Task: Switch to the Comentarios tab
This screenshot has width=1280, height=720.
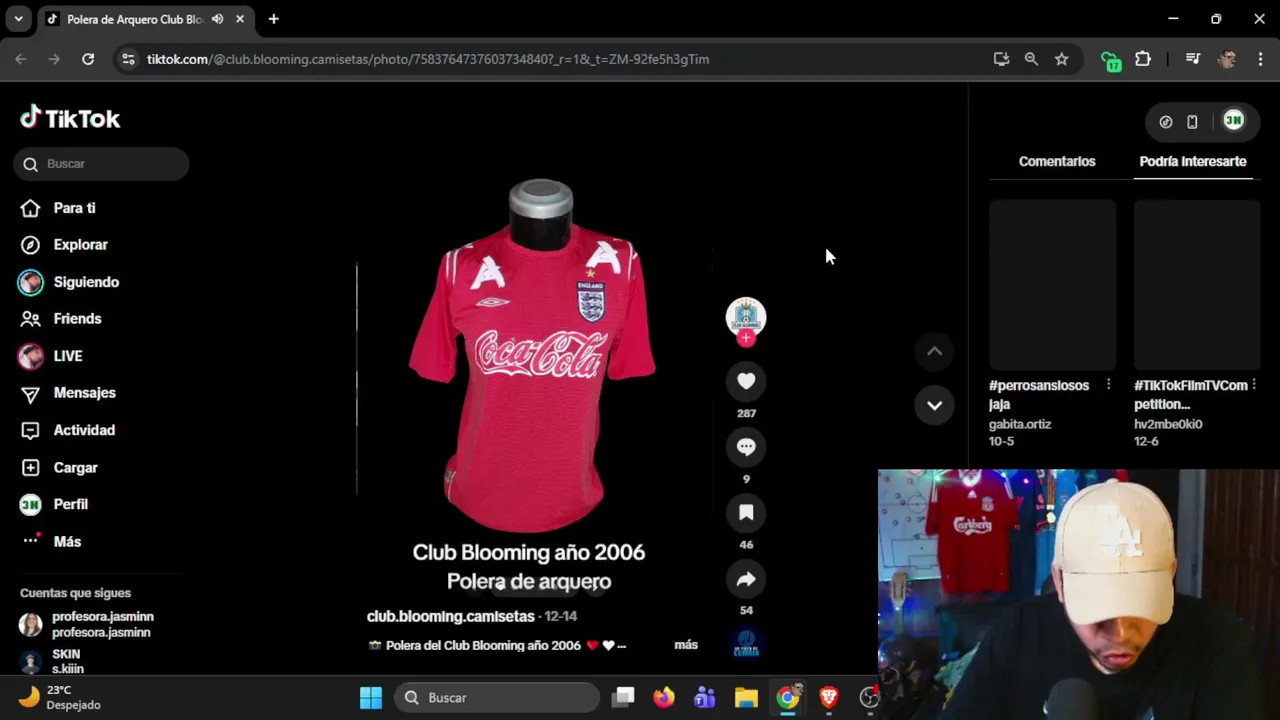Action: tap(1057, 161)
